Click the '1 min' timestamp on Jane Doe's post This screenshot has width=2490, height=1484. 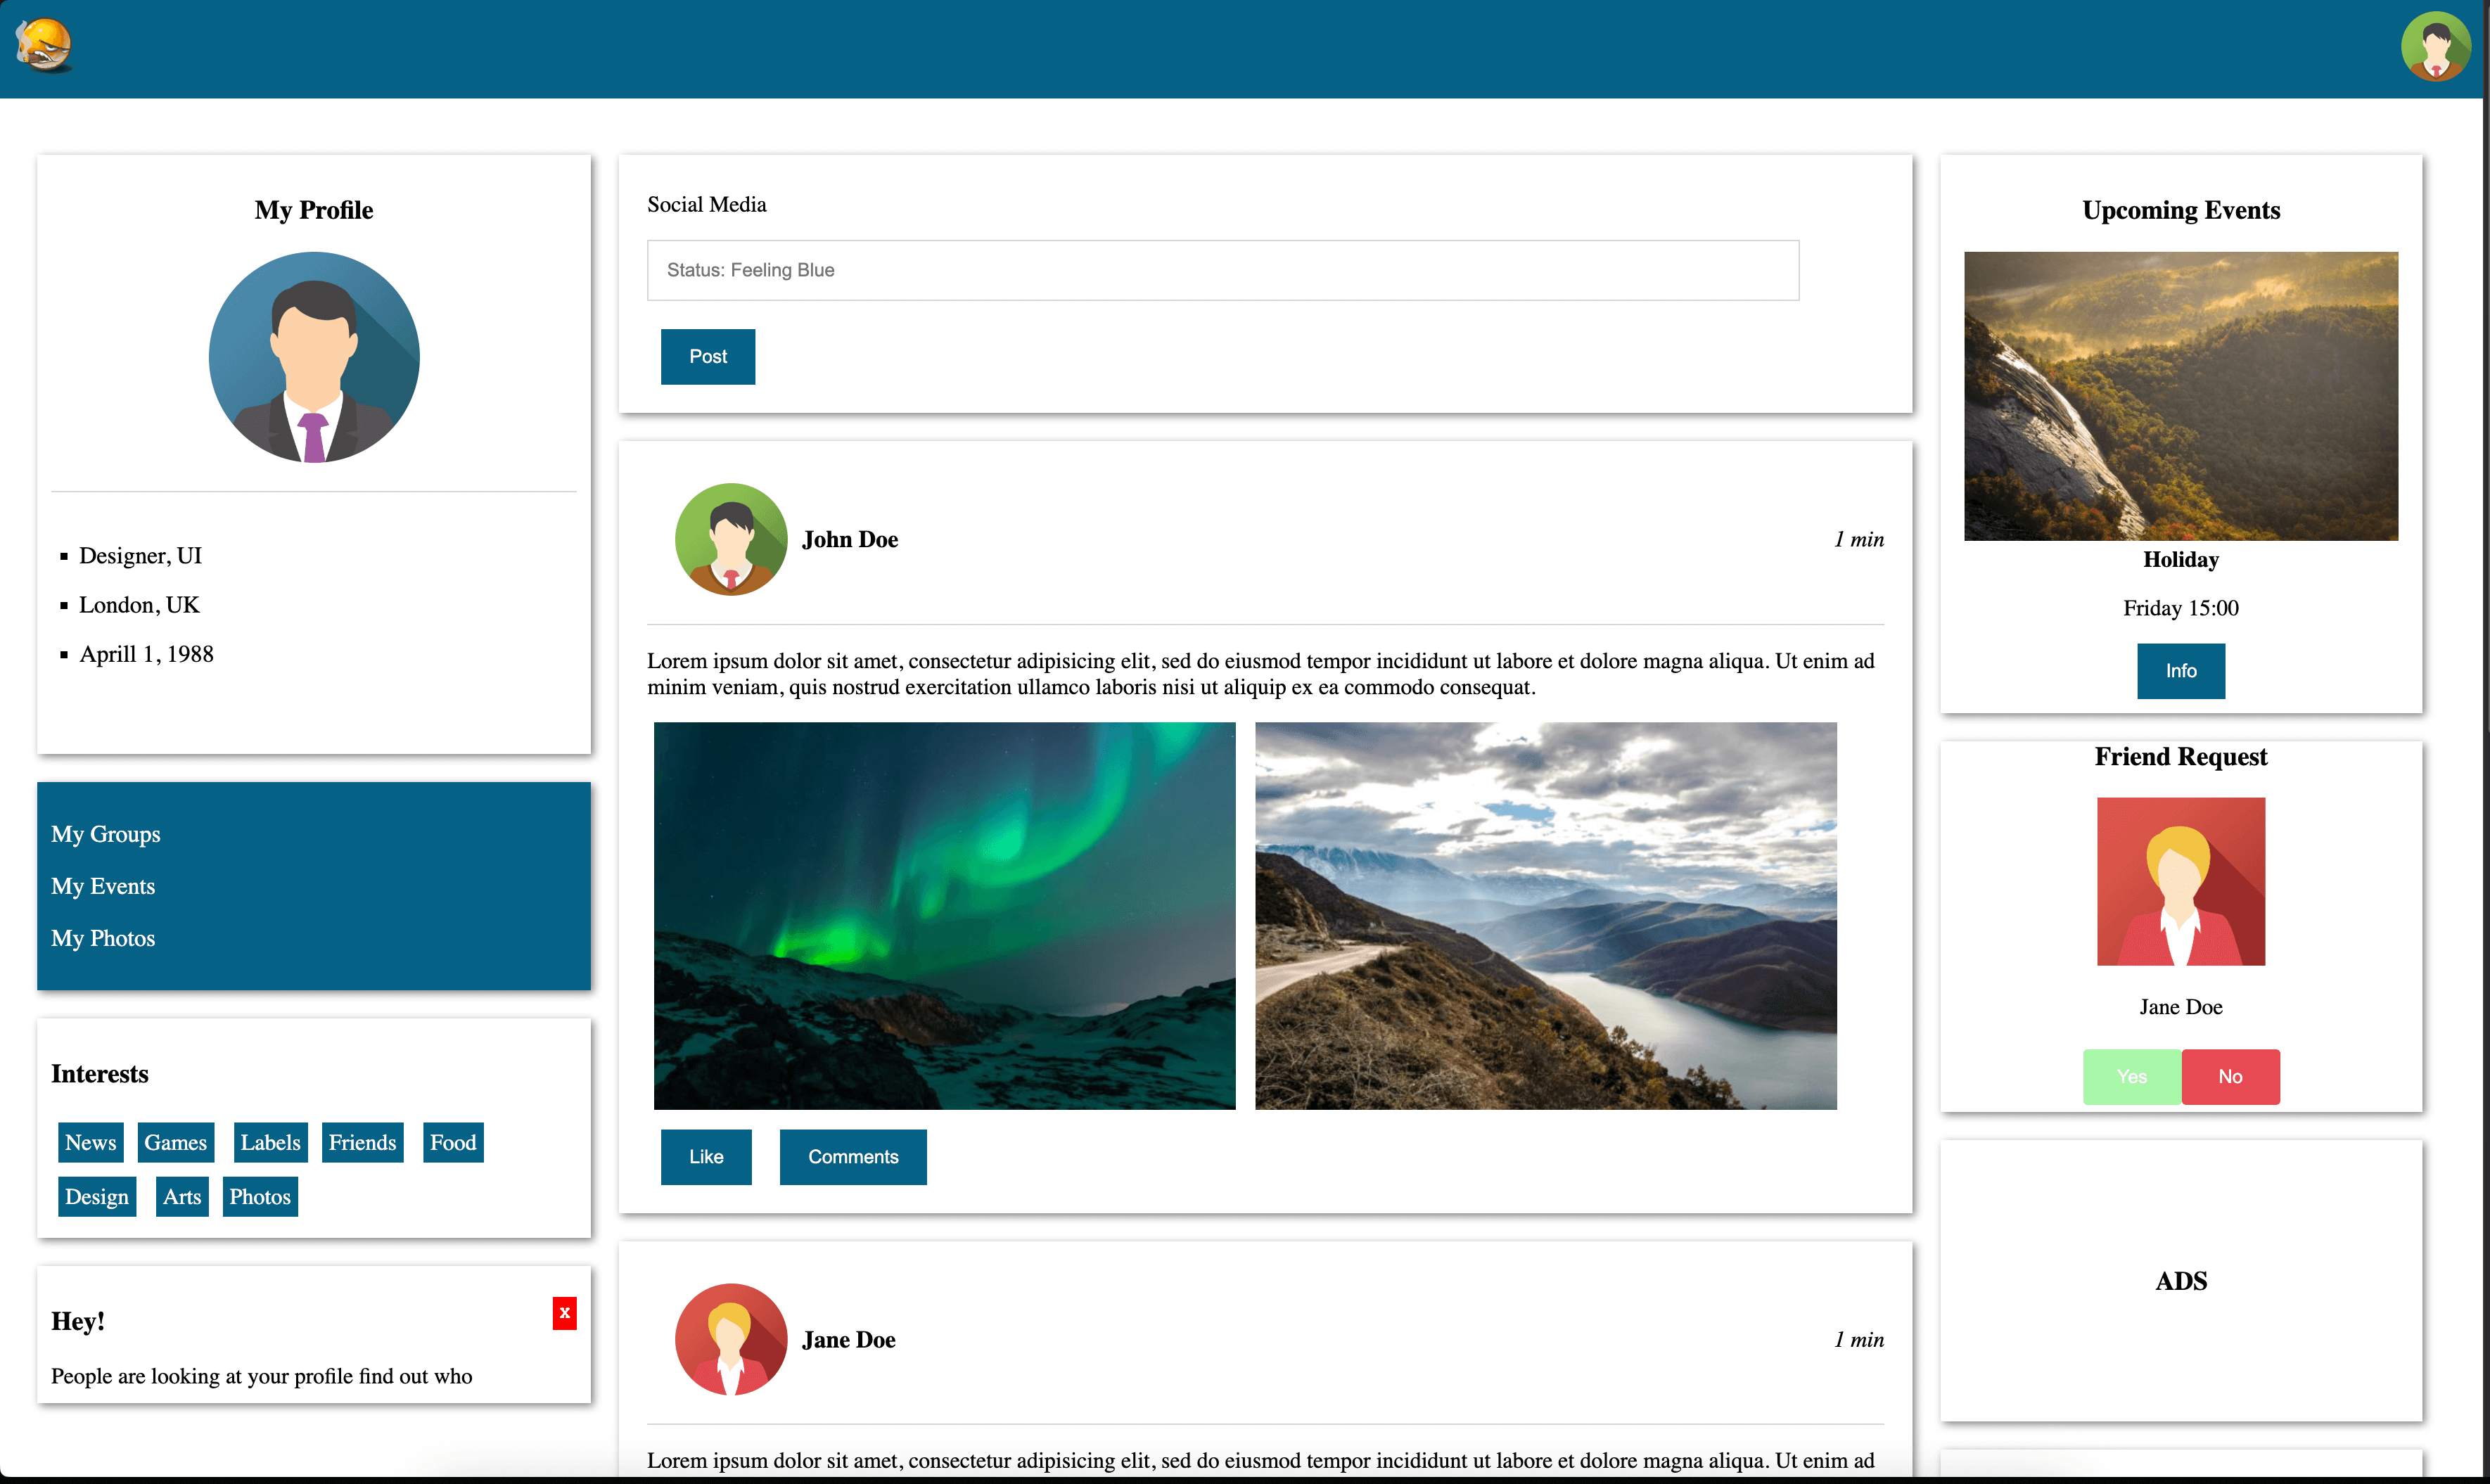(x=1859, y=1340)
